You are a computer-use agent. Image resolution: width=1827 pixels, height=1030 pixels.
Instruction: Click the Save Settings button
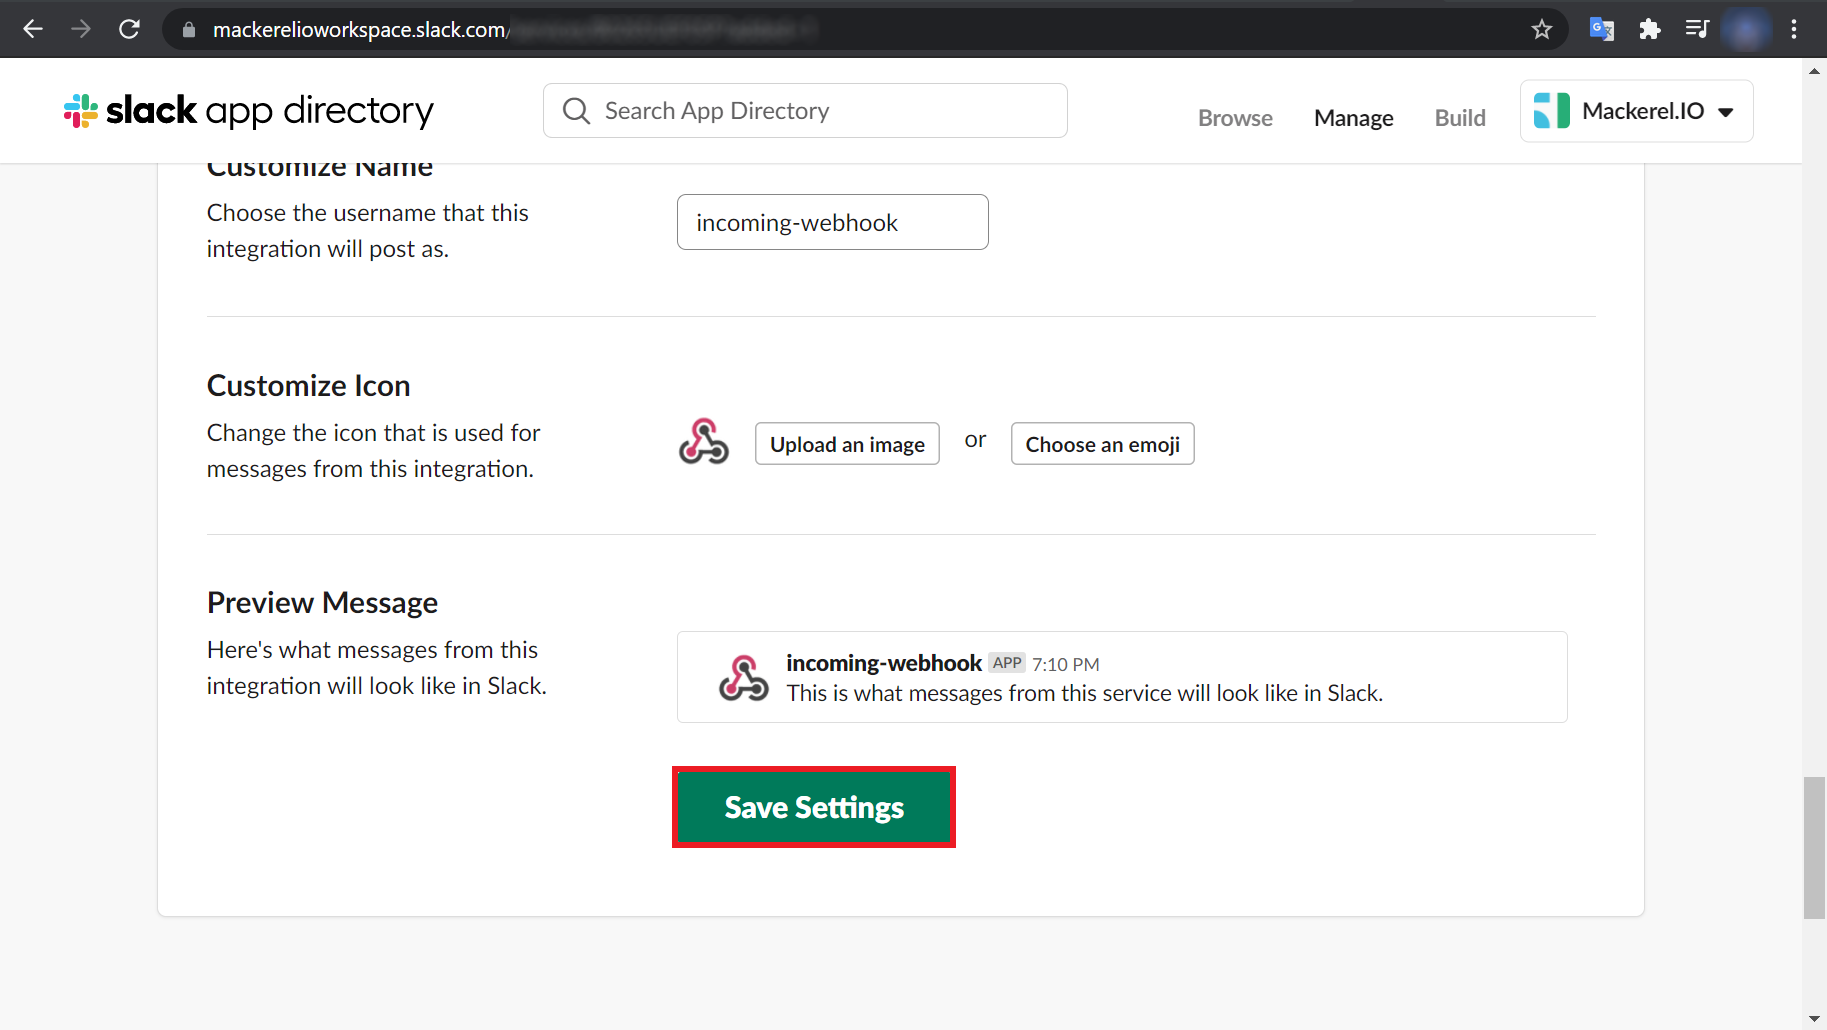pyautogui.click(x=813, y=807)
